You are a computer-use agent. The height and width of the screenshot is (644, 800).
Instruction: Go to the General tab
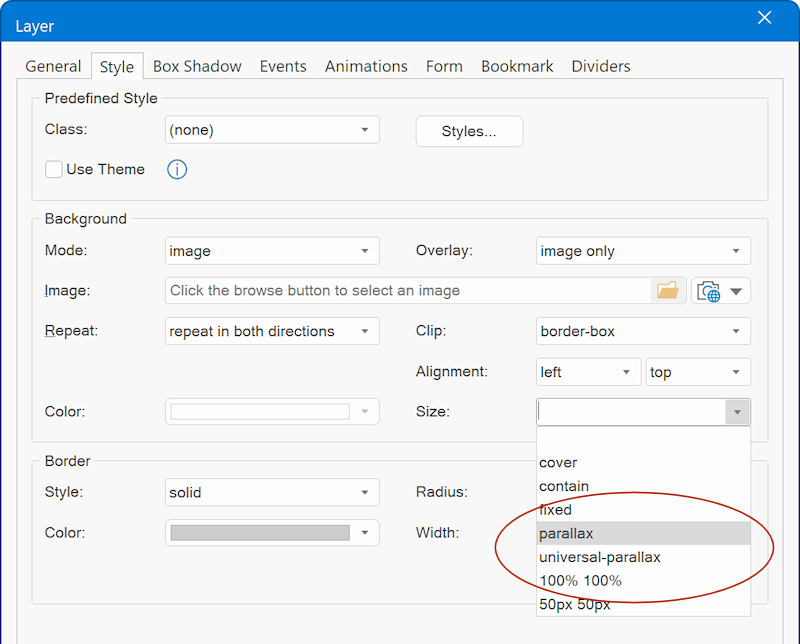pyautogui.click(x=53, y=67)
